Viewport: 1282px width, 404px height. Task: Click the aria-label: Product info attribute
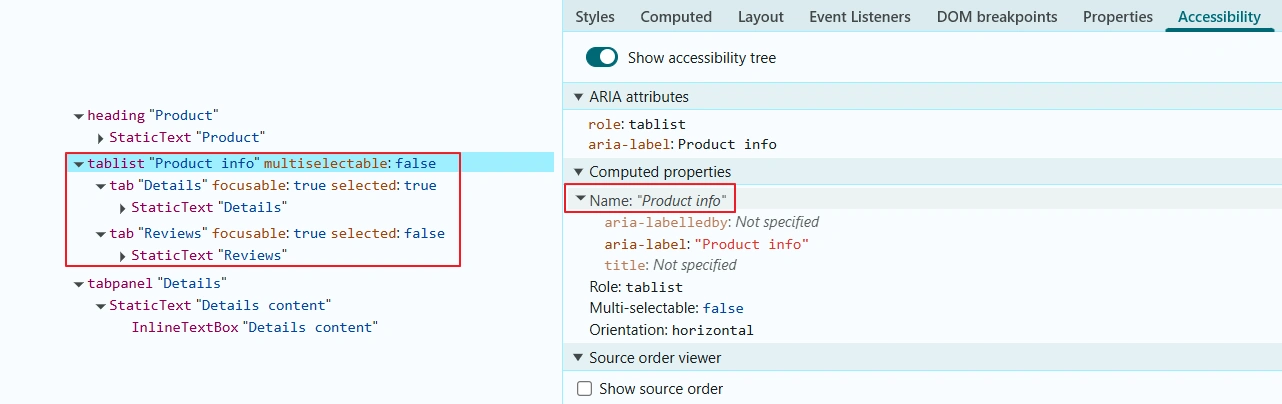click(x=683, y=144)
